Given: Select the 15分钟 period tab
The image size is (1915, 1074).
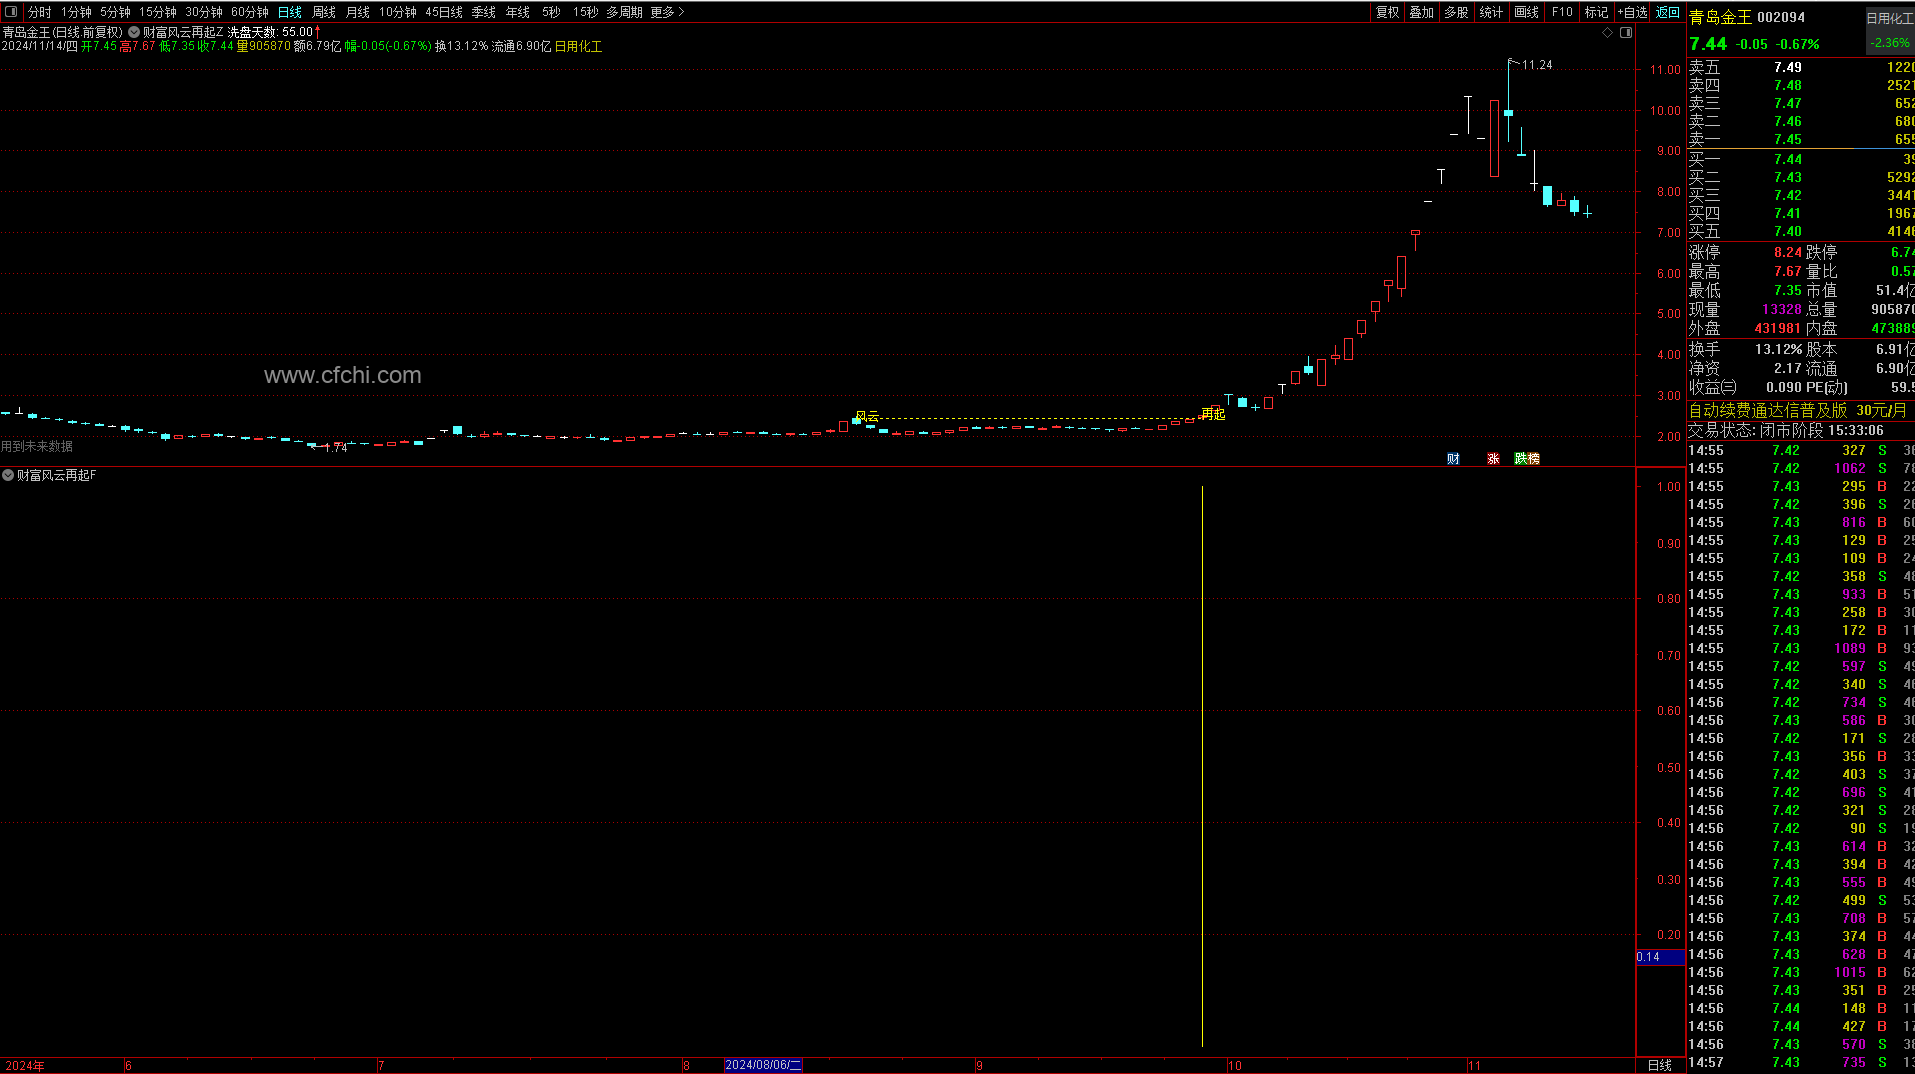Looking at the screenshot, I should pyautogui.click(x=158, y=12).
